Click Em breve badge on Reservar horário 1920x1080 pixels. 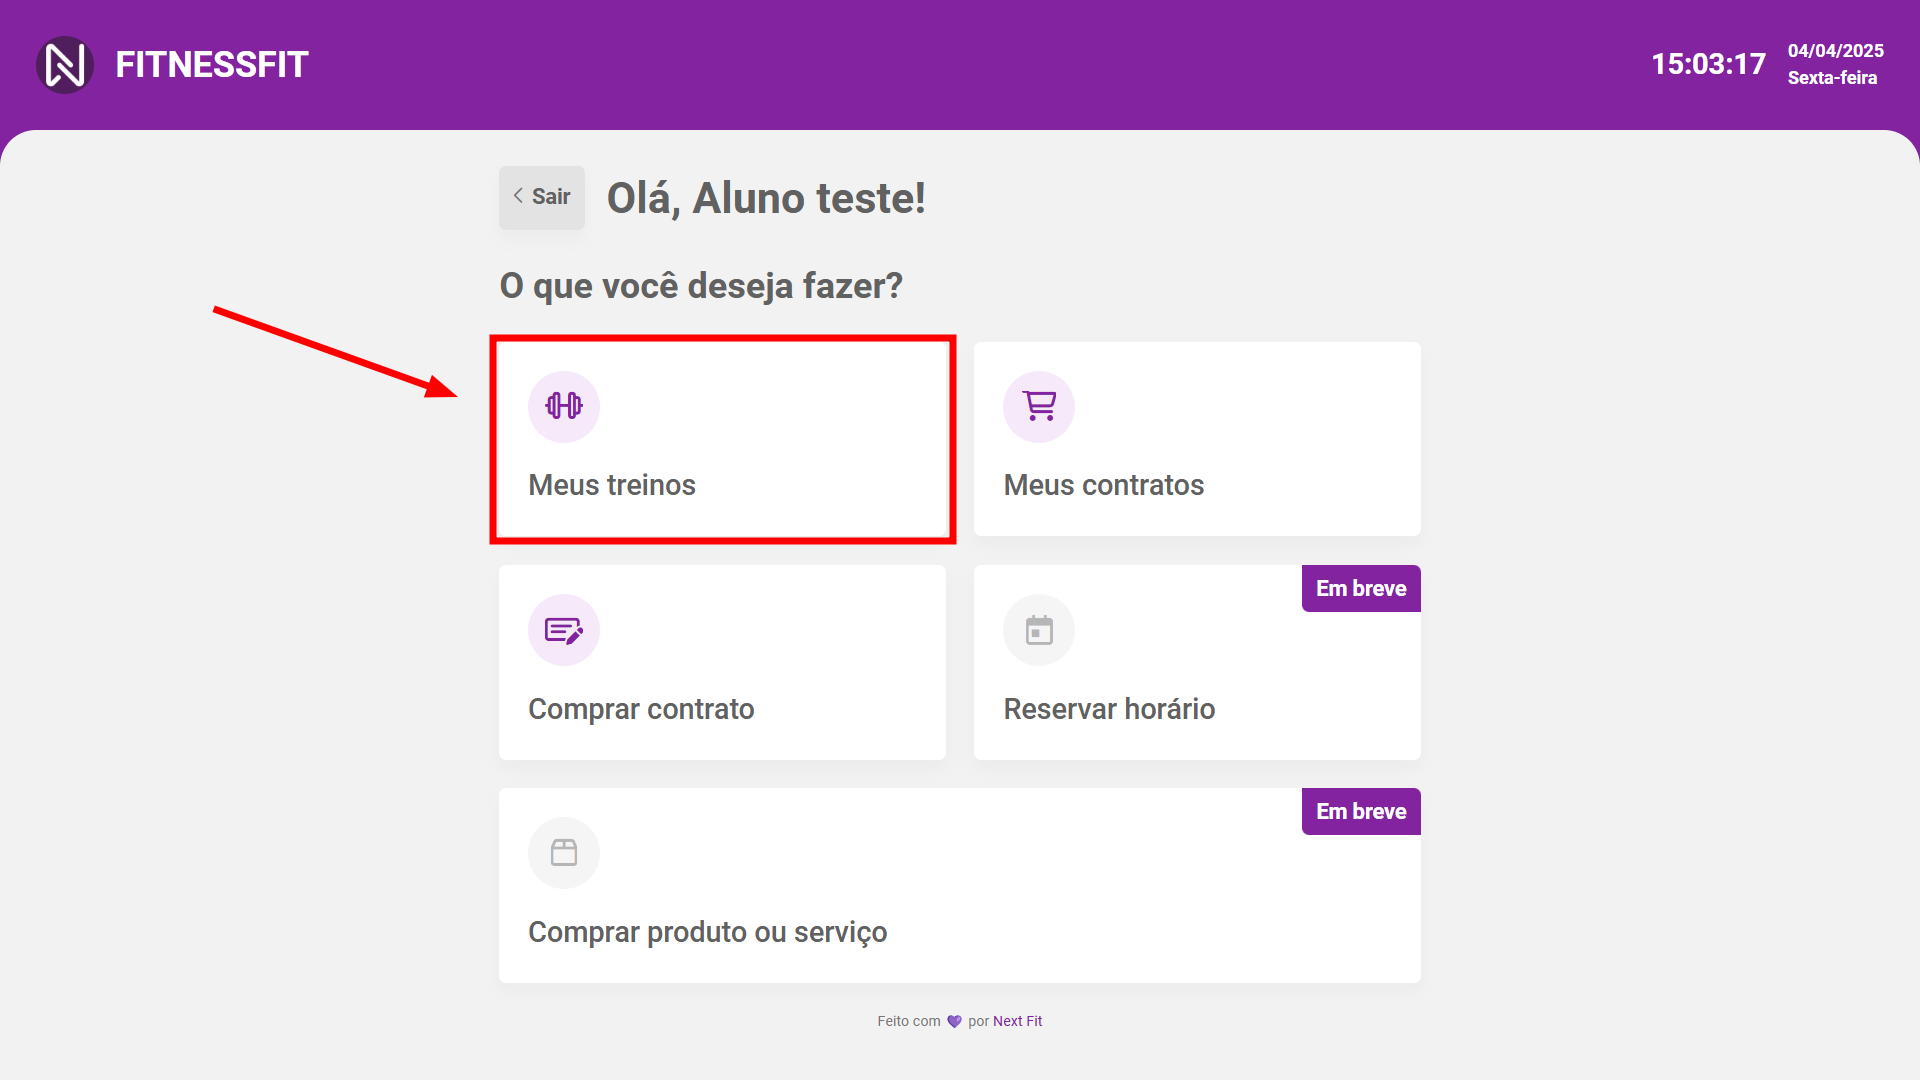tap(1360, 589)
